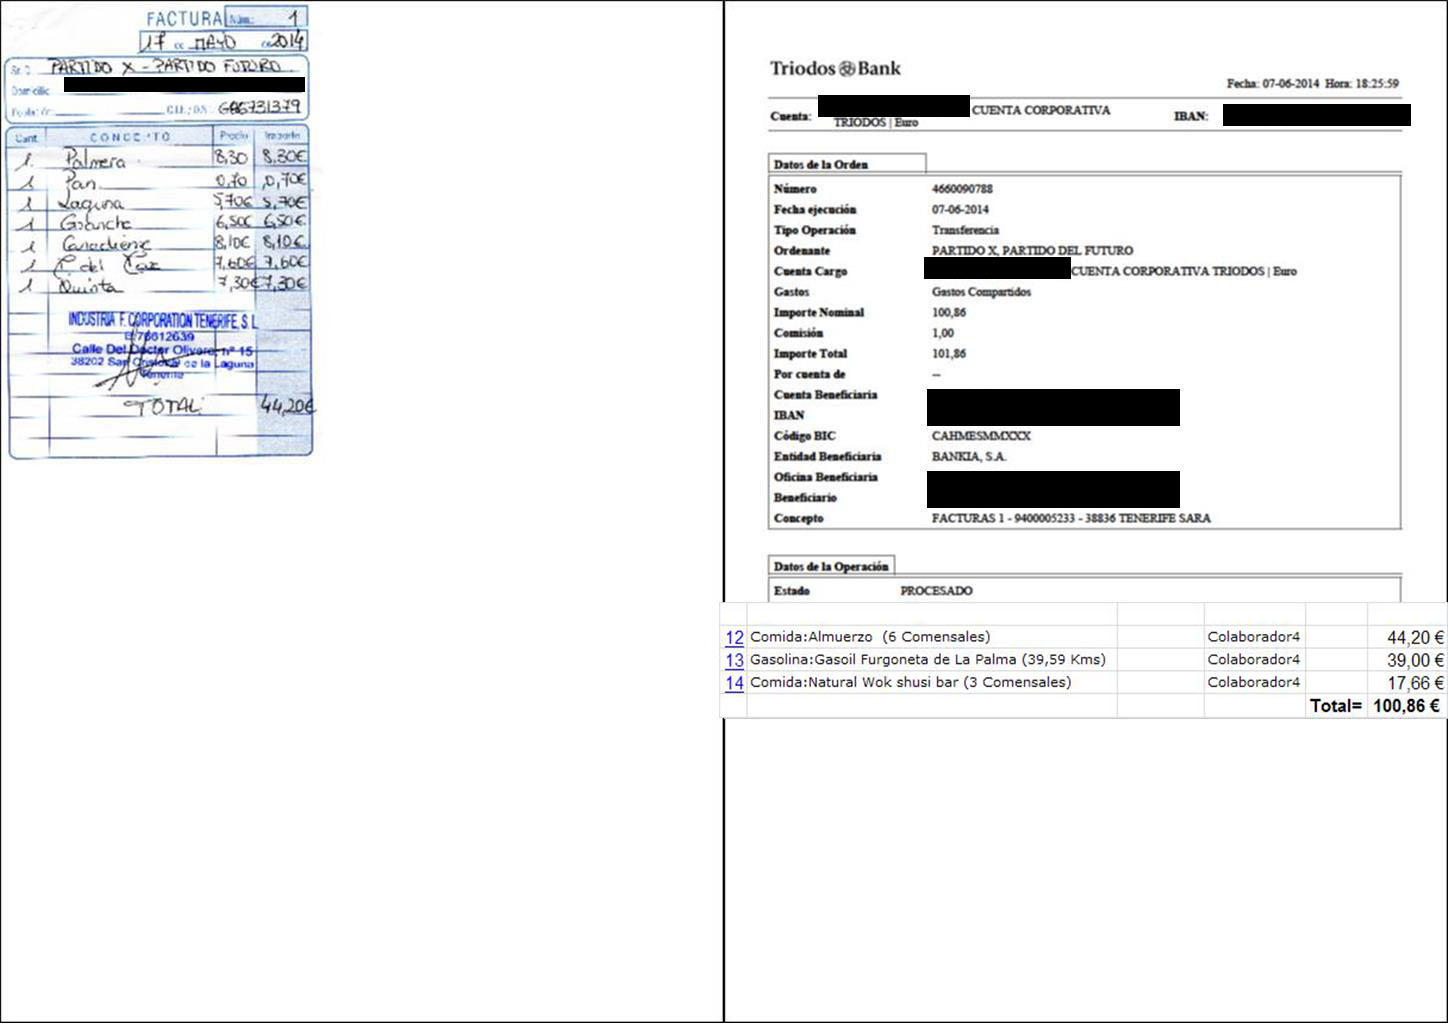Open expense entry link 14

click(734, 683)
